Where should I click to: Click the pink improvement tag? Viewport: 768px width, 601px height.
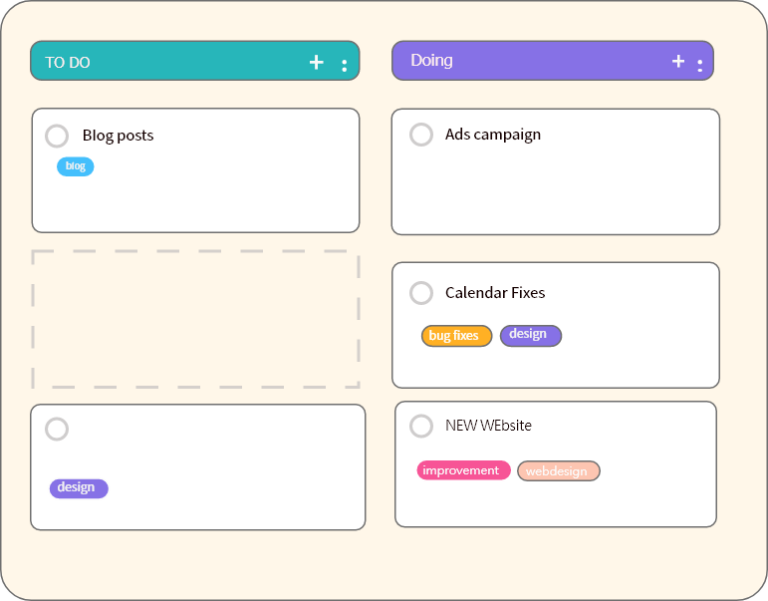[463, 471]
